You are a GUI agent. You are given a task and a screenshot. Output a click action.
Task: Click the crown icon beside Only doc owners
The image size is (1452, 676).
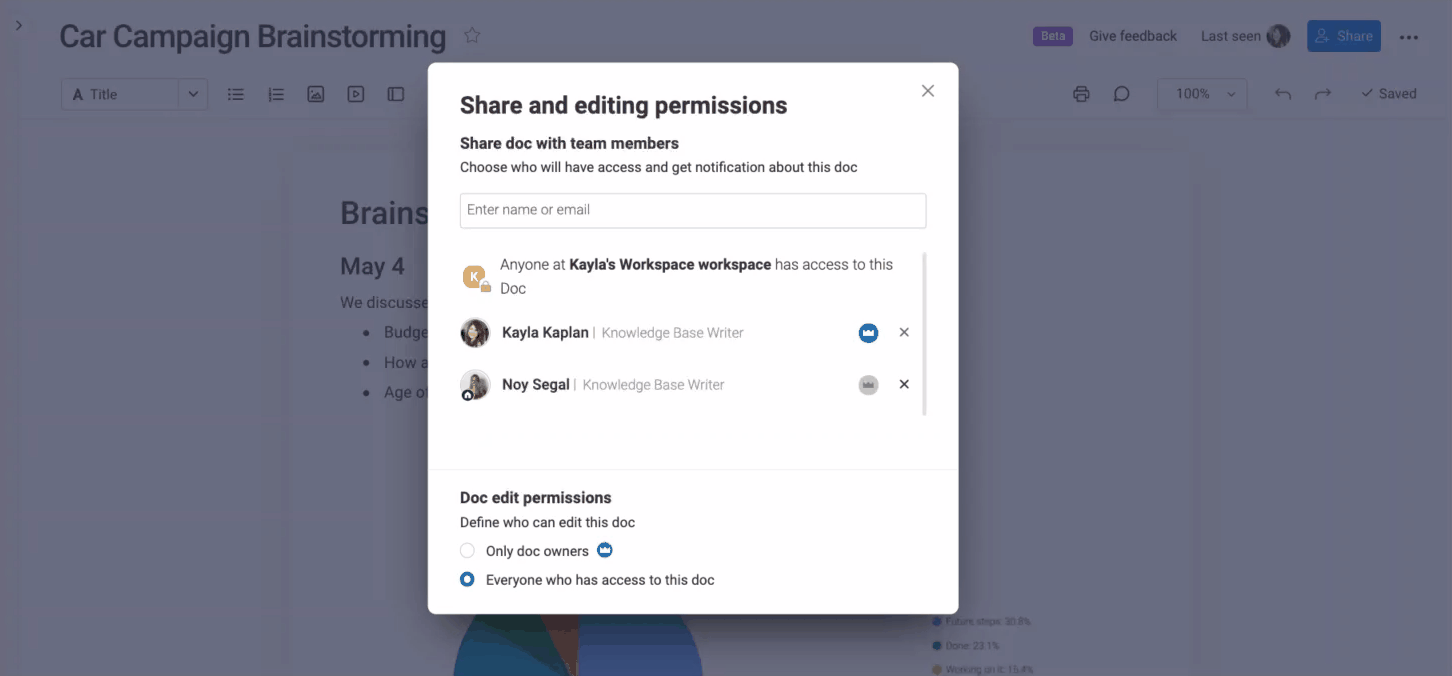[605, 550]
